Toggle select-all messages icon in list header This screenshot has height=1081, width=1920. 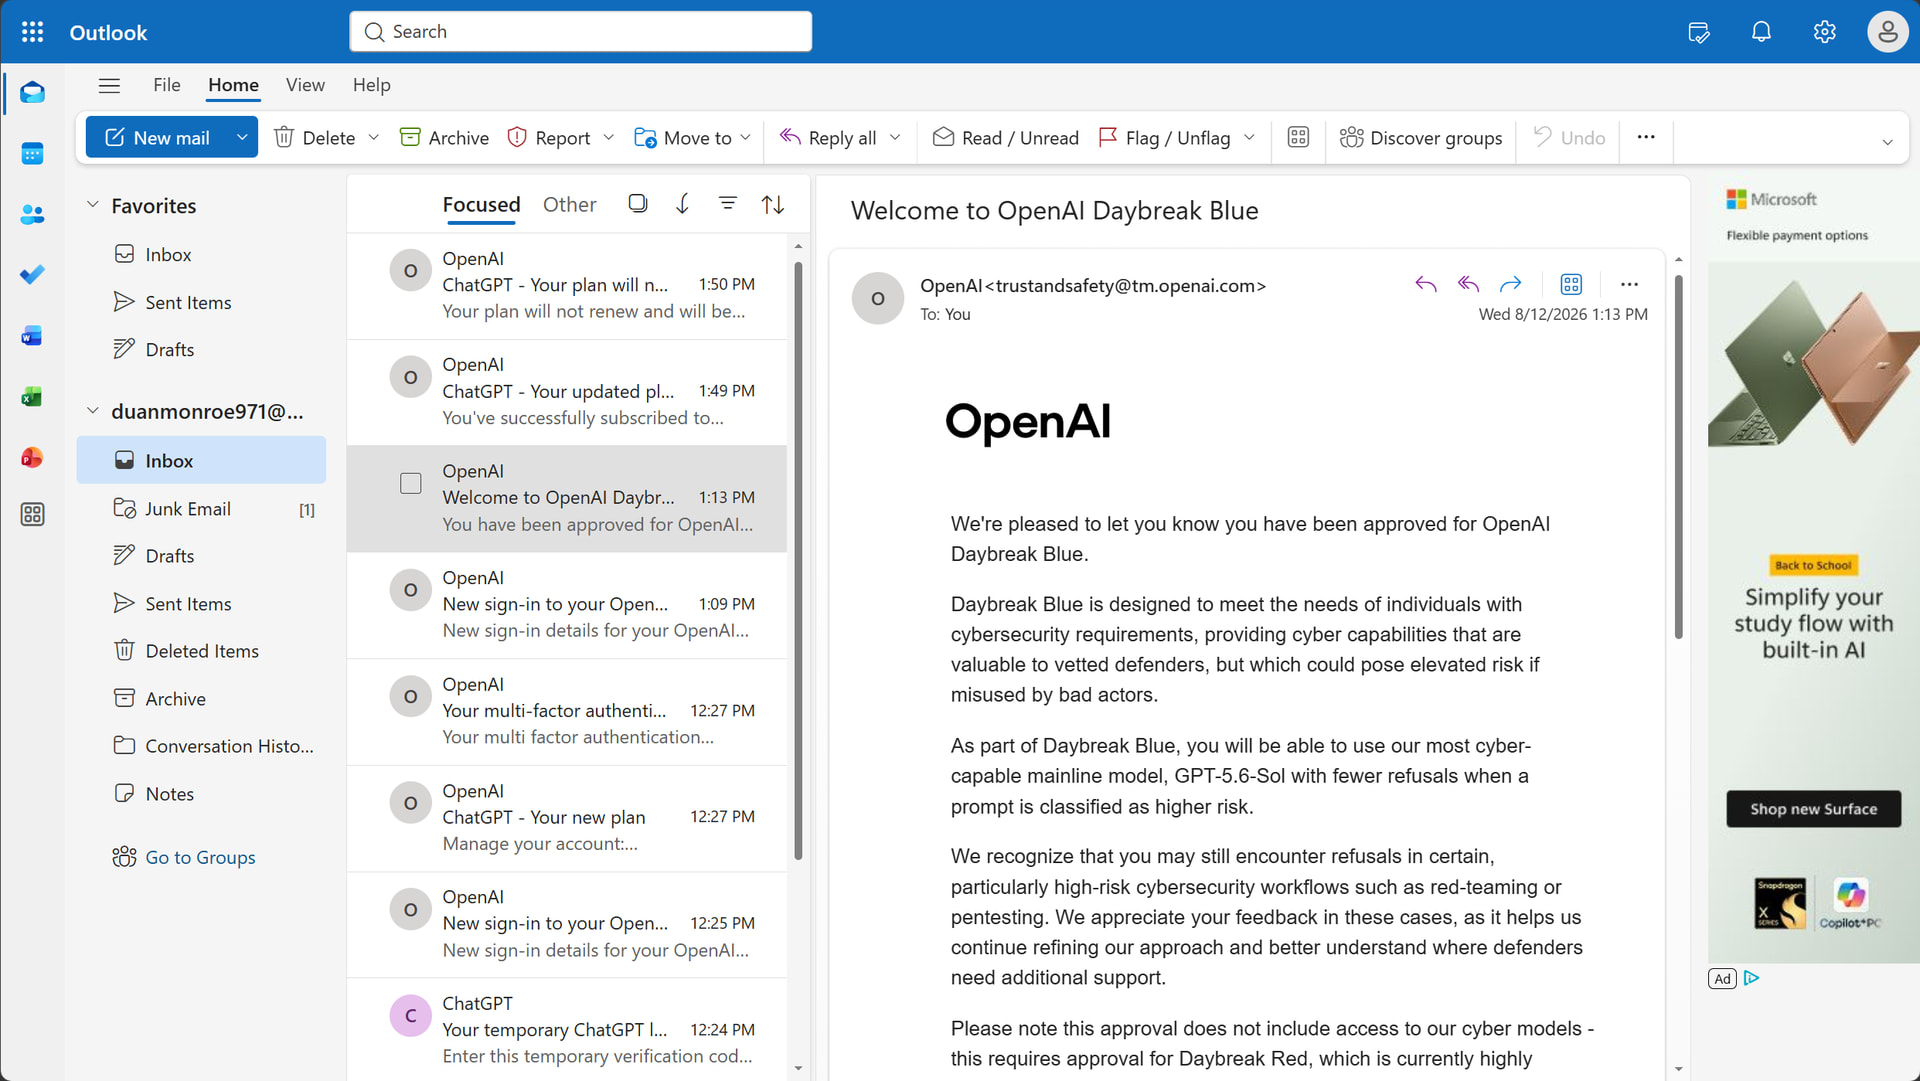pyautogui.click(x=637, y=204)
